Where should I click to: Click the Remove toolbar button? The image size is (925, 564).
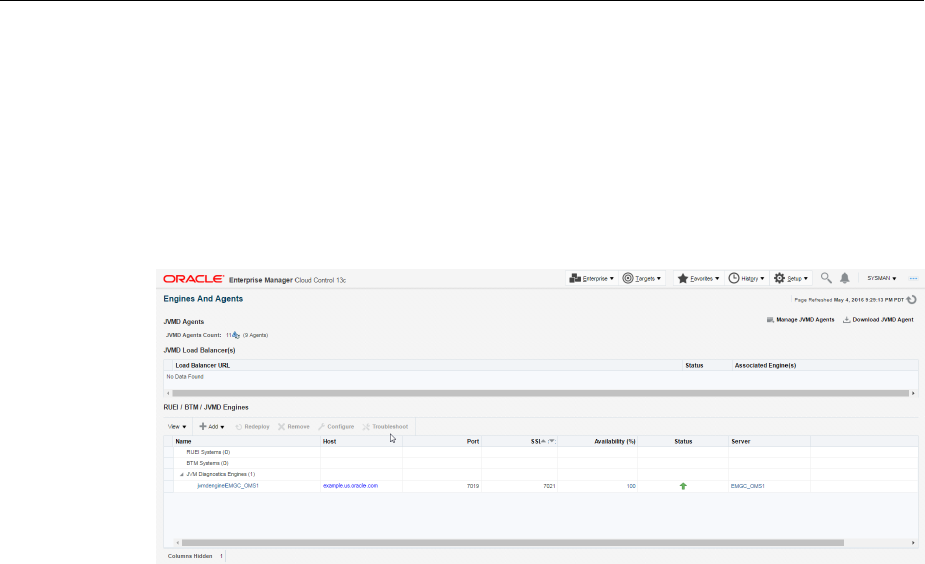tap(294, 427)
